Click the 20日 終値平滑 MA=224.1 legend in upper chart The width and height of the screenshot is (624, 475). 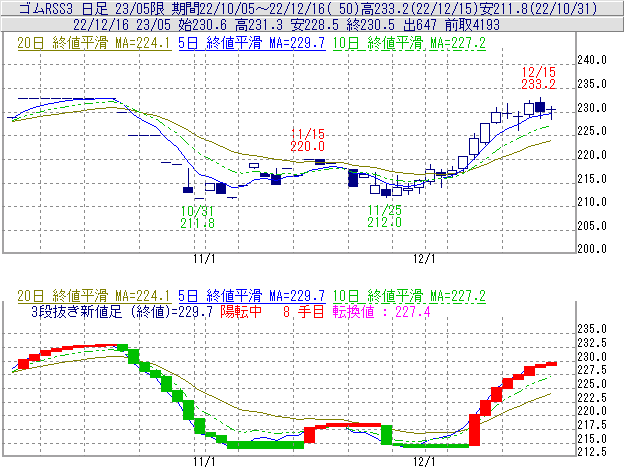click(94, 43)
